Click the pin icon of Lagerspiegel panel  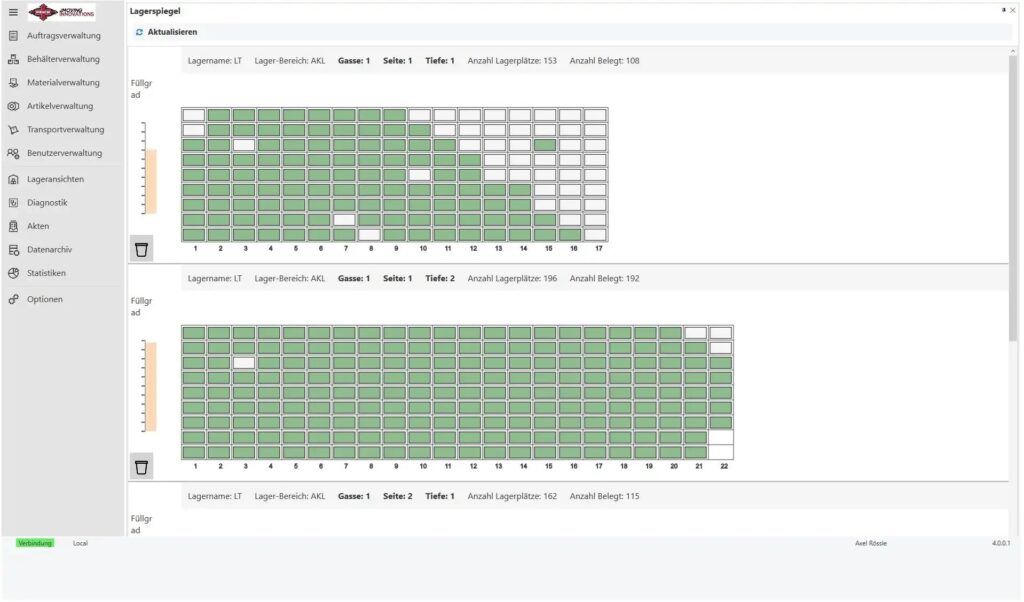[1003, 10]
